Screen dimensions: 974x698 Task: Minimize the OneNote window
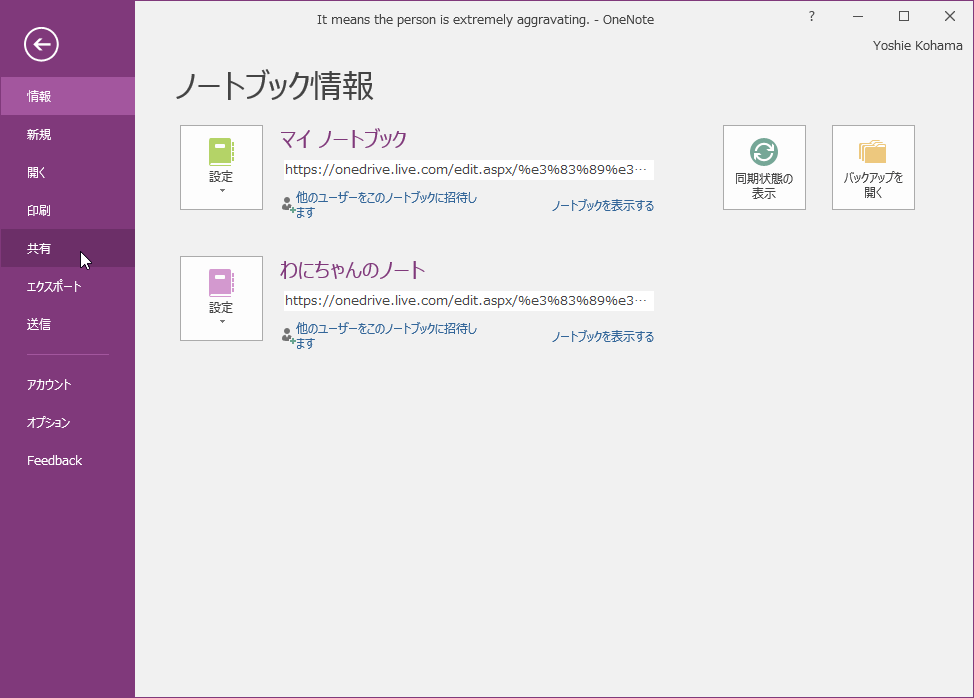858,17
